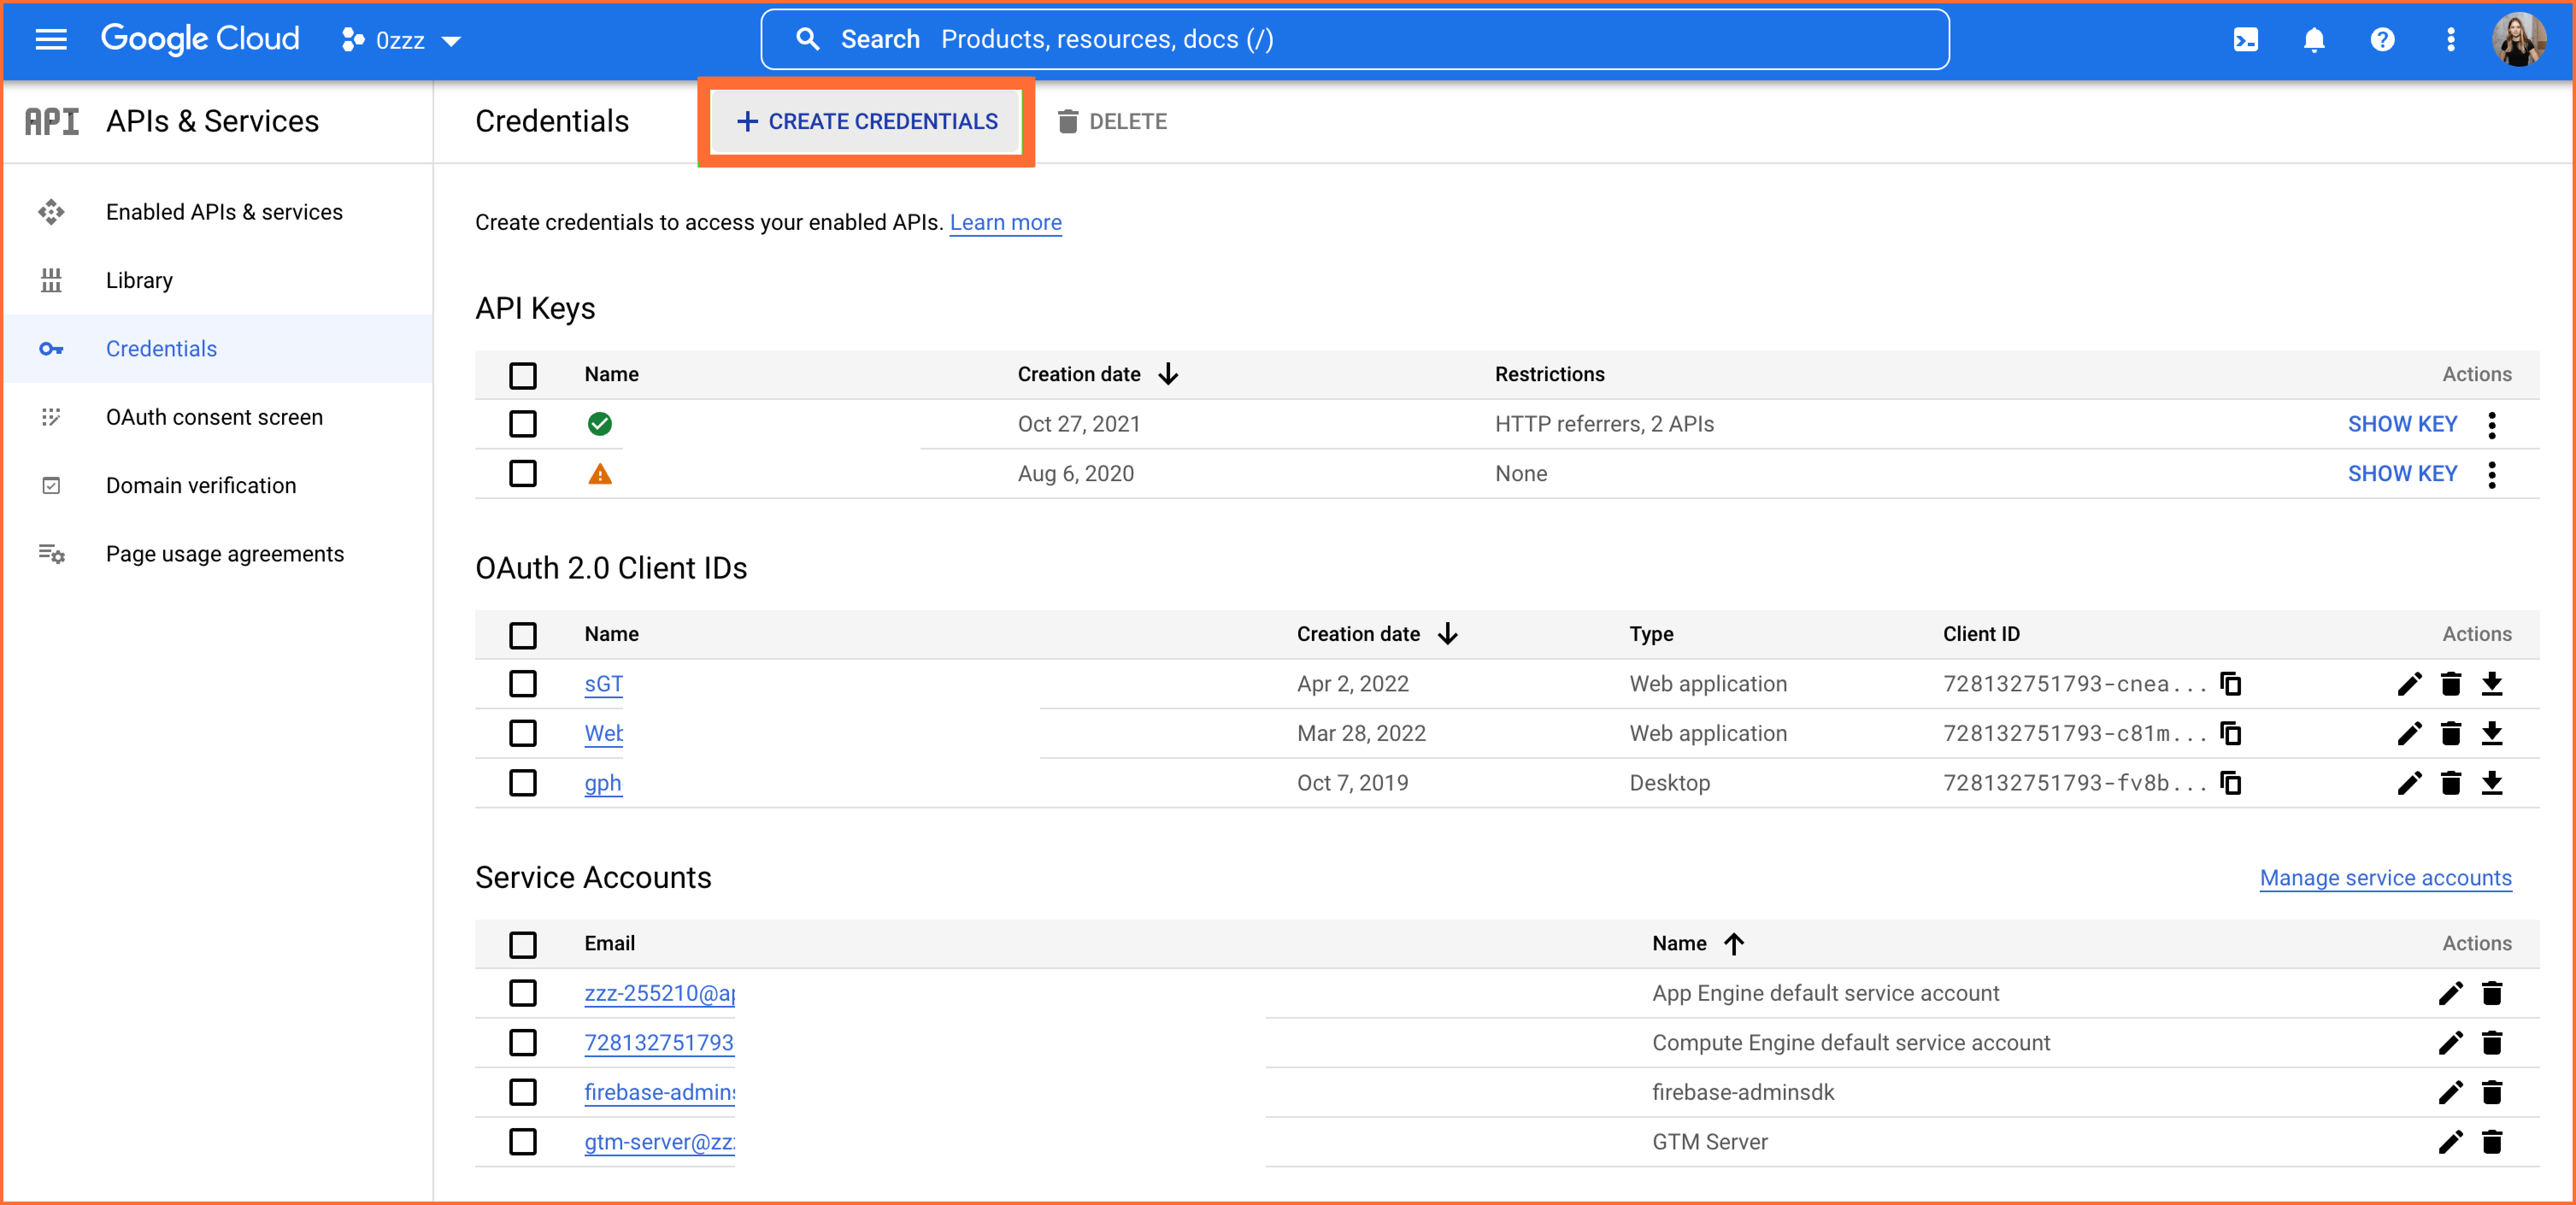Open the hamburger navigation menu

click(51, 40)
